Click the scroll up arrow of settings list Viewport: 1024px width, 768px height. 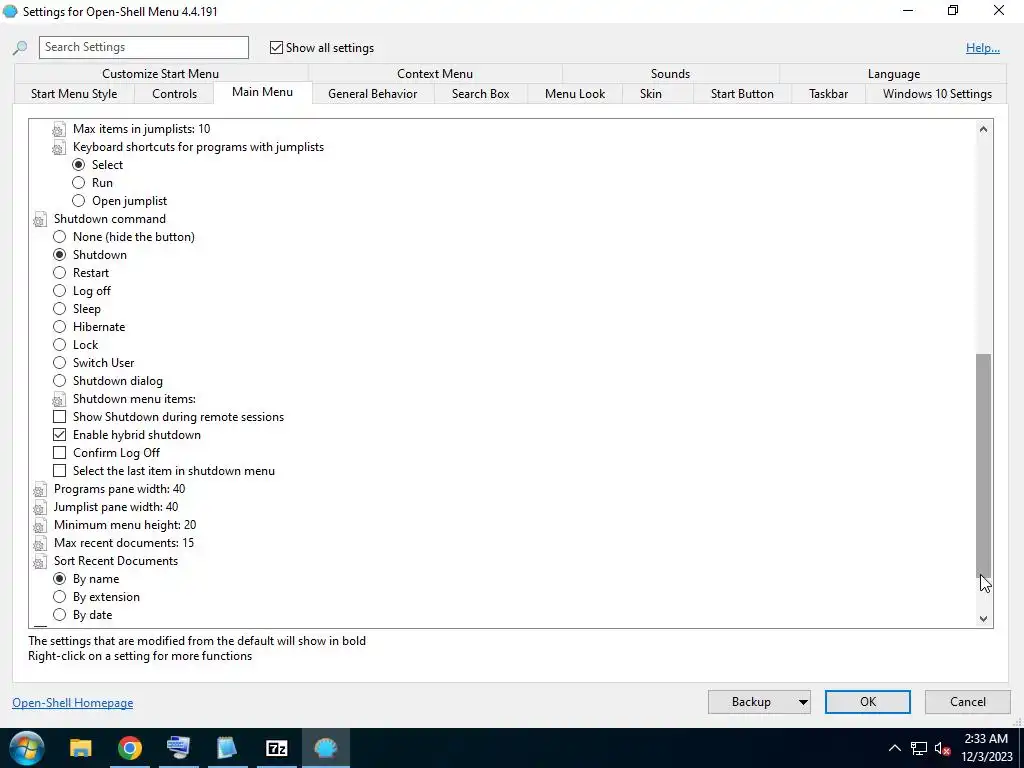(984, 129)
